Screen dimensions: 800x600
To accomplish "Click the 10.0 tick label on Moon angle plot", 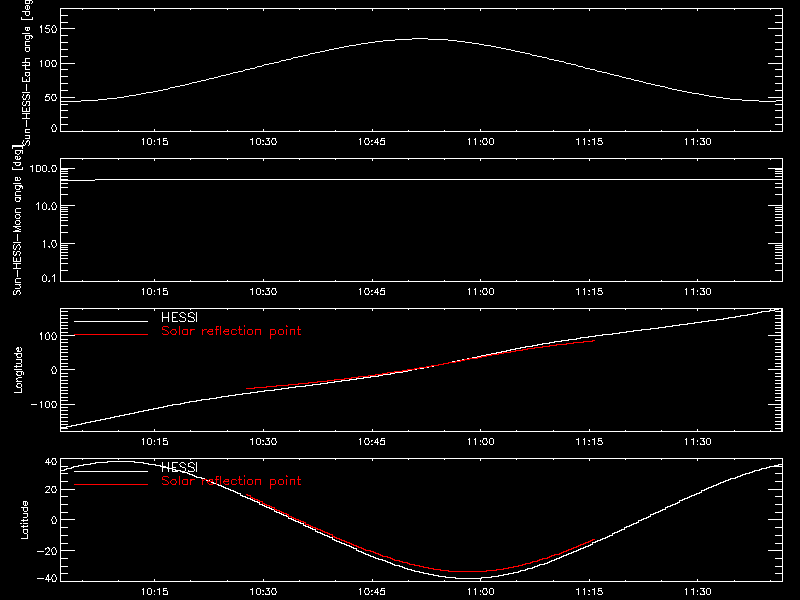I will click(47, 207).
